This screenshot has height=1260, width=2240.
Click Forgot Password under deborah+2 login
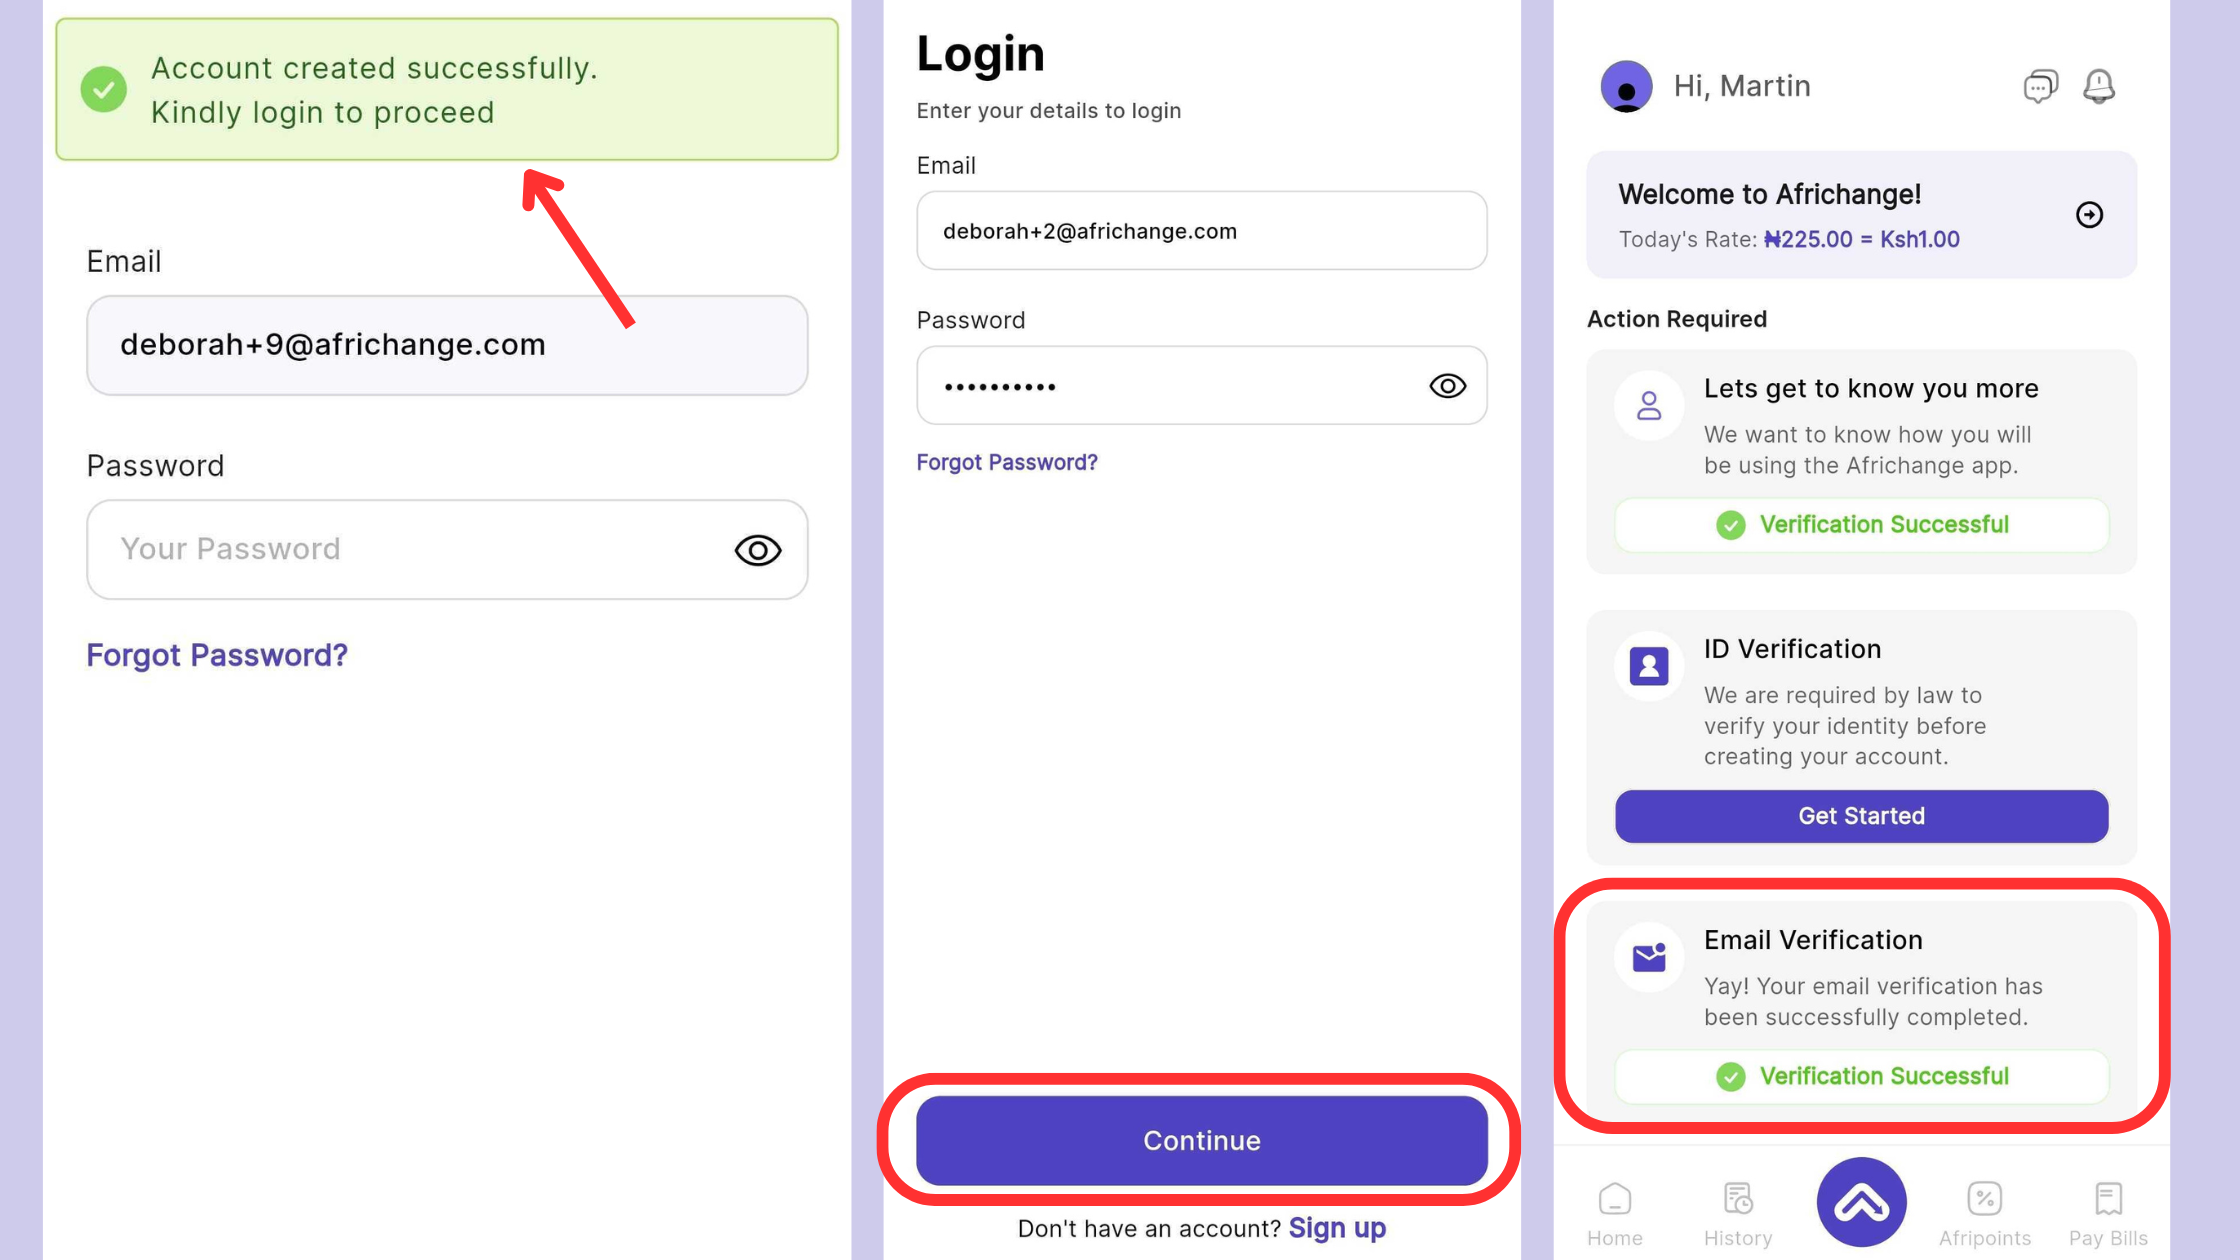1007,463
